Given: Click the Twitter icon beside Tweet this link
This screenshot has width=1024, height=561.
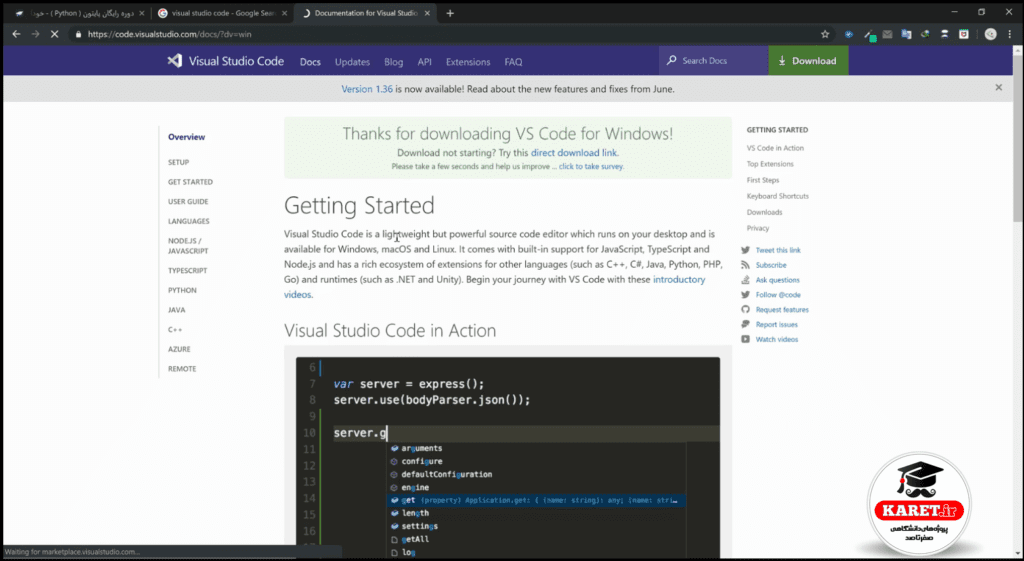Looking at the screenshot, I should point(745,250).
